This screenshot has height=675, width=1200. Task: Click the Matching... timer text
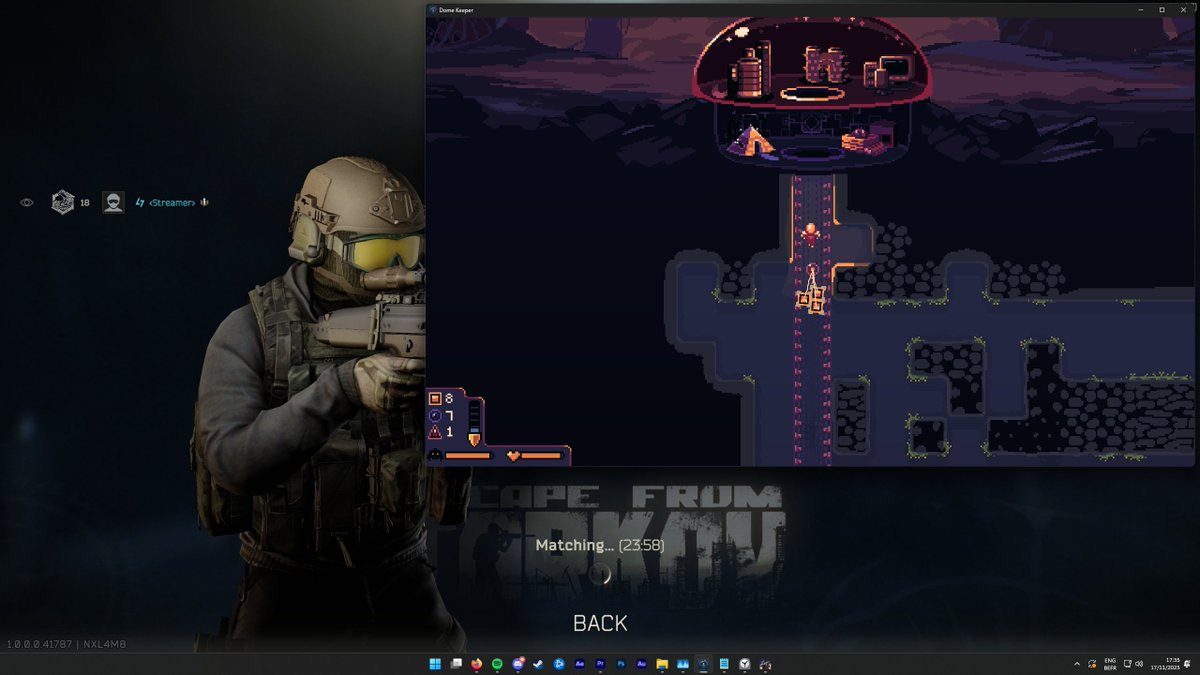pos(600,545)
